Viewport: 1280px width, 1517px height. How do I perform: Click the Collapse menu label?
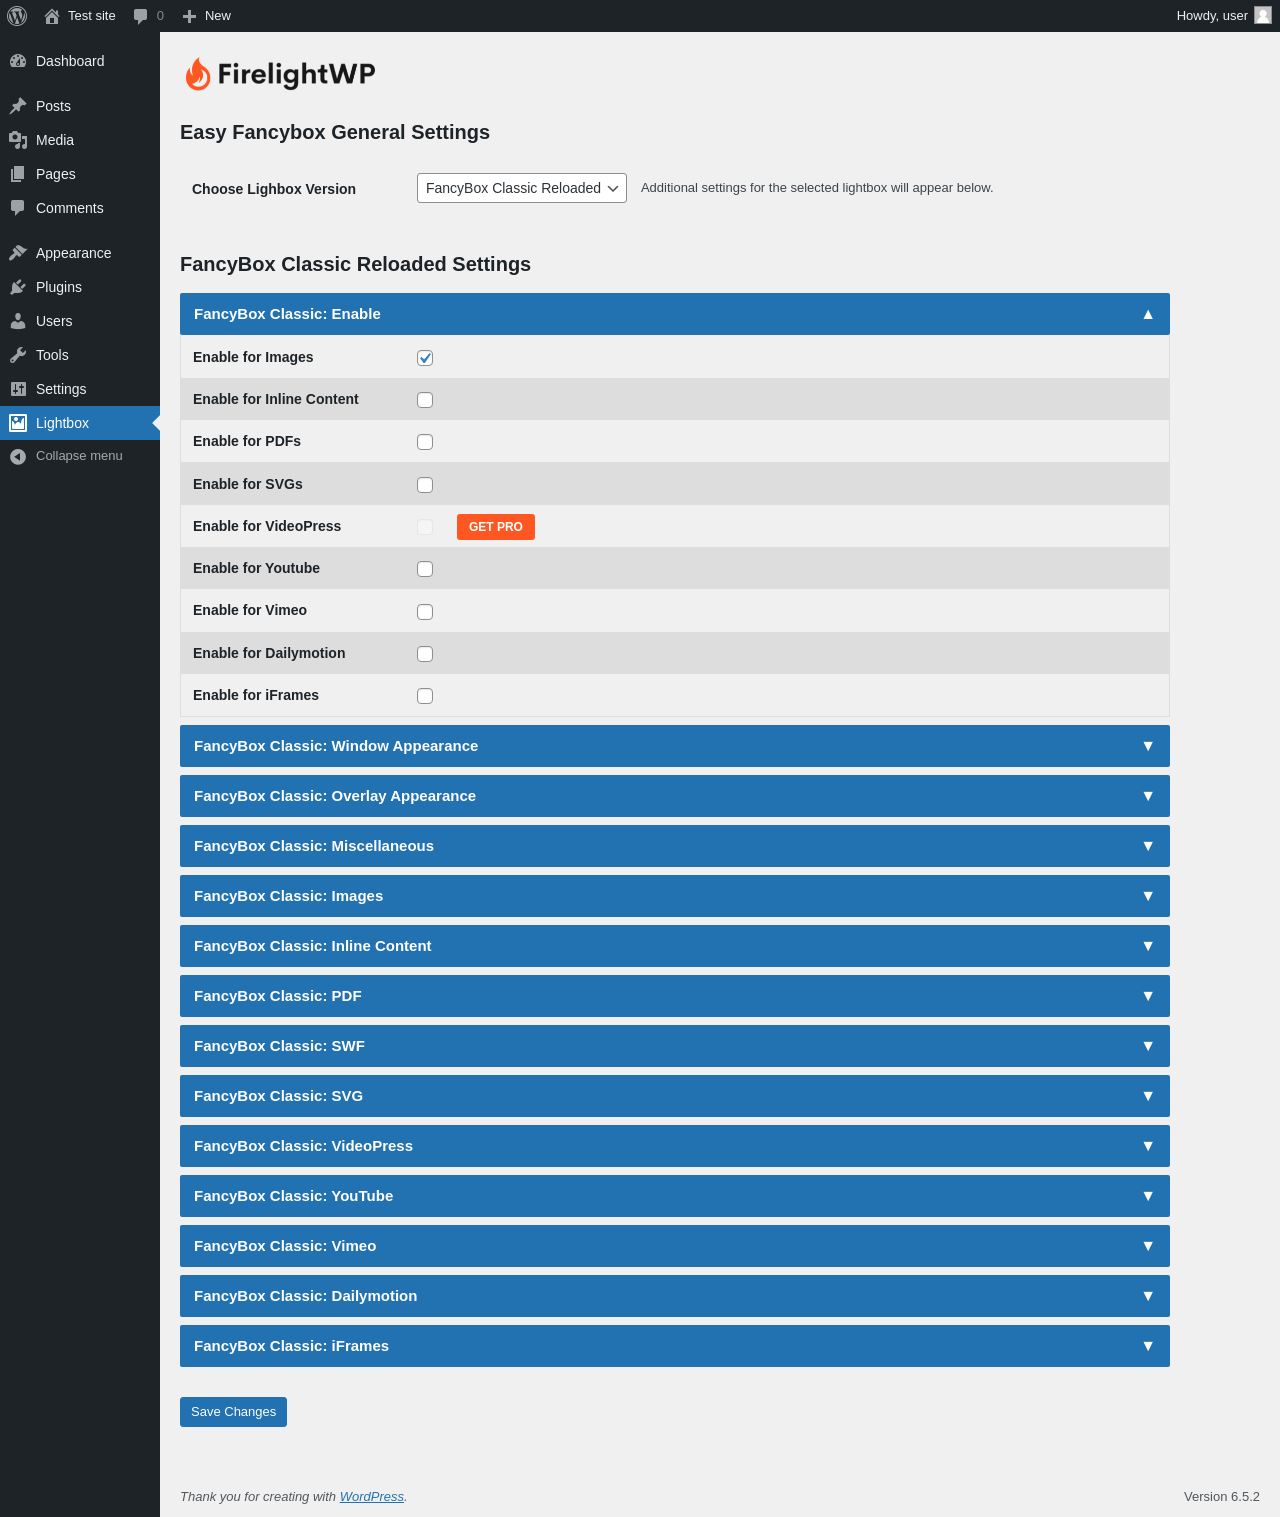click(x=79, y=456)
